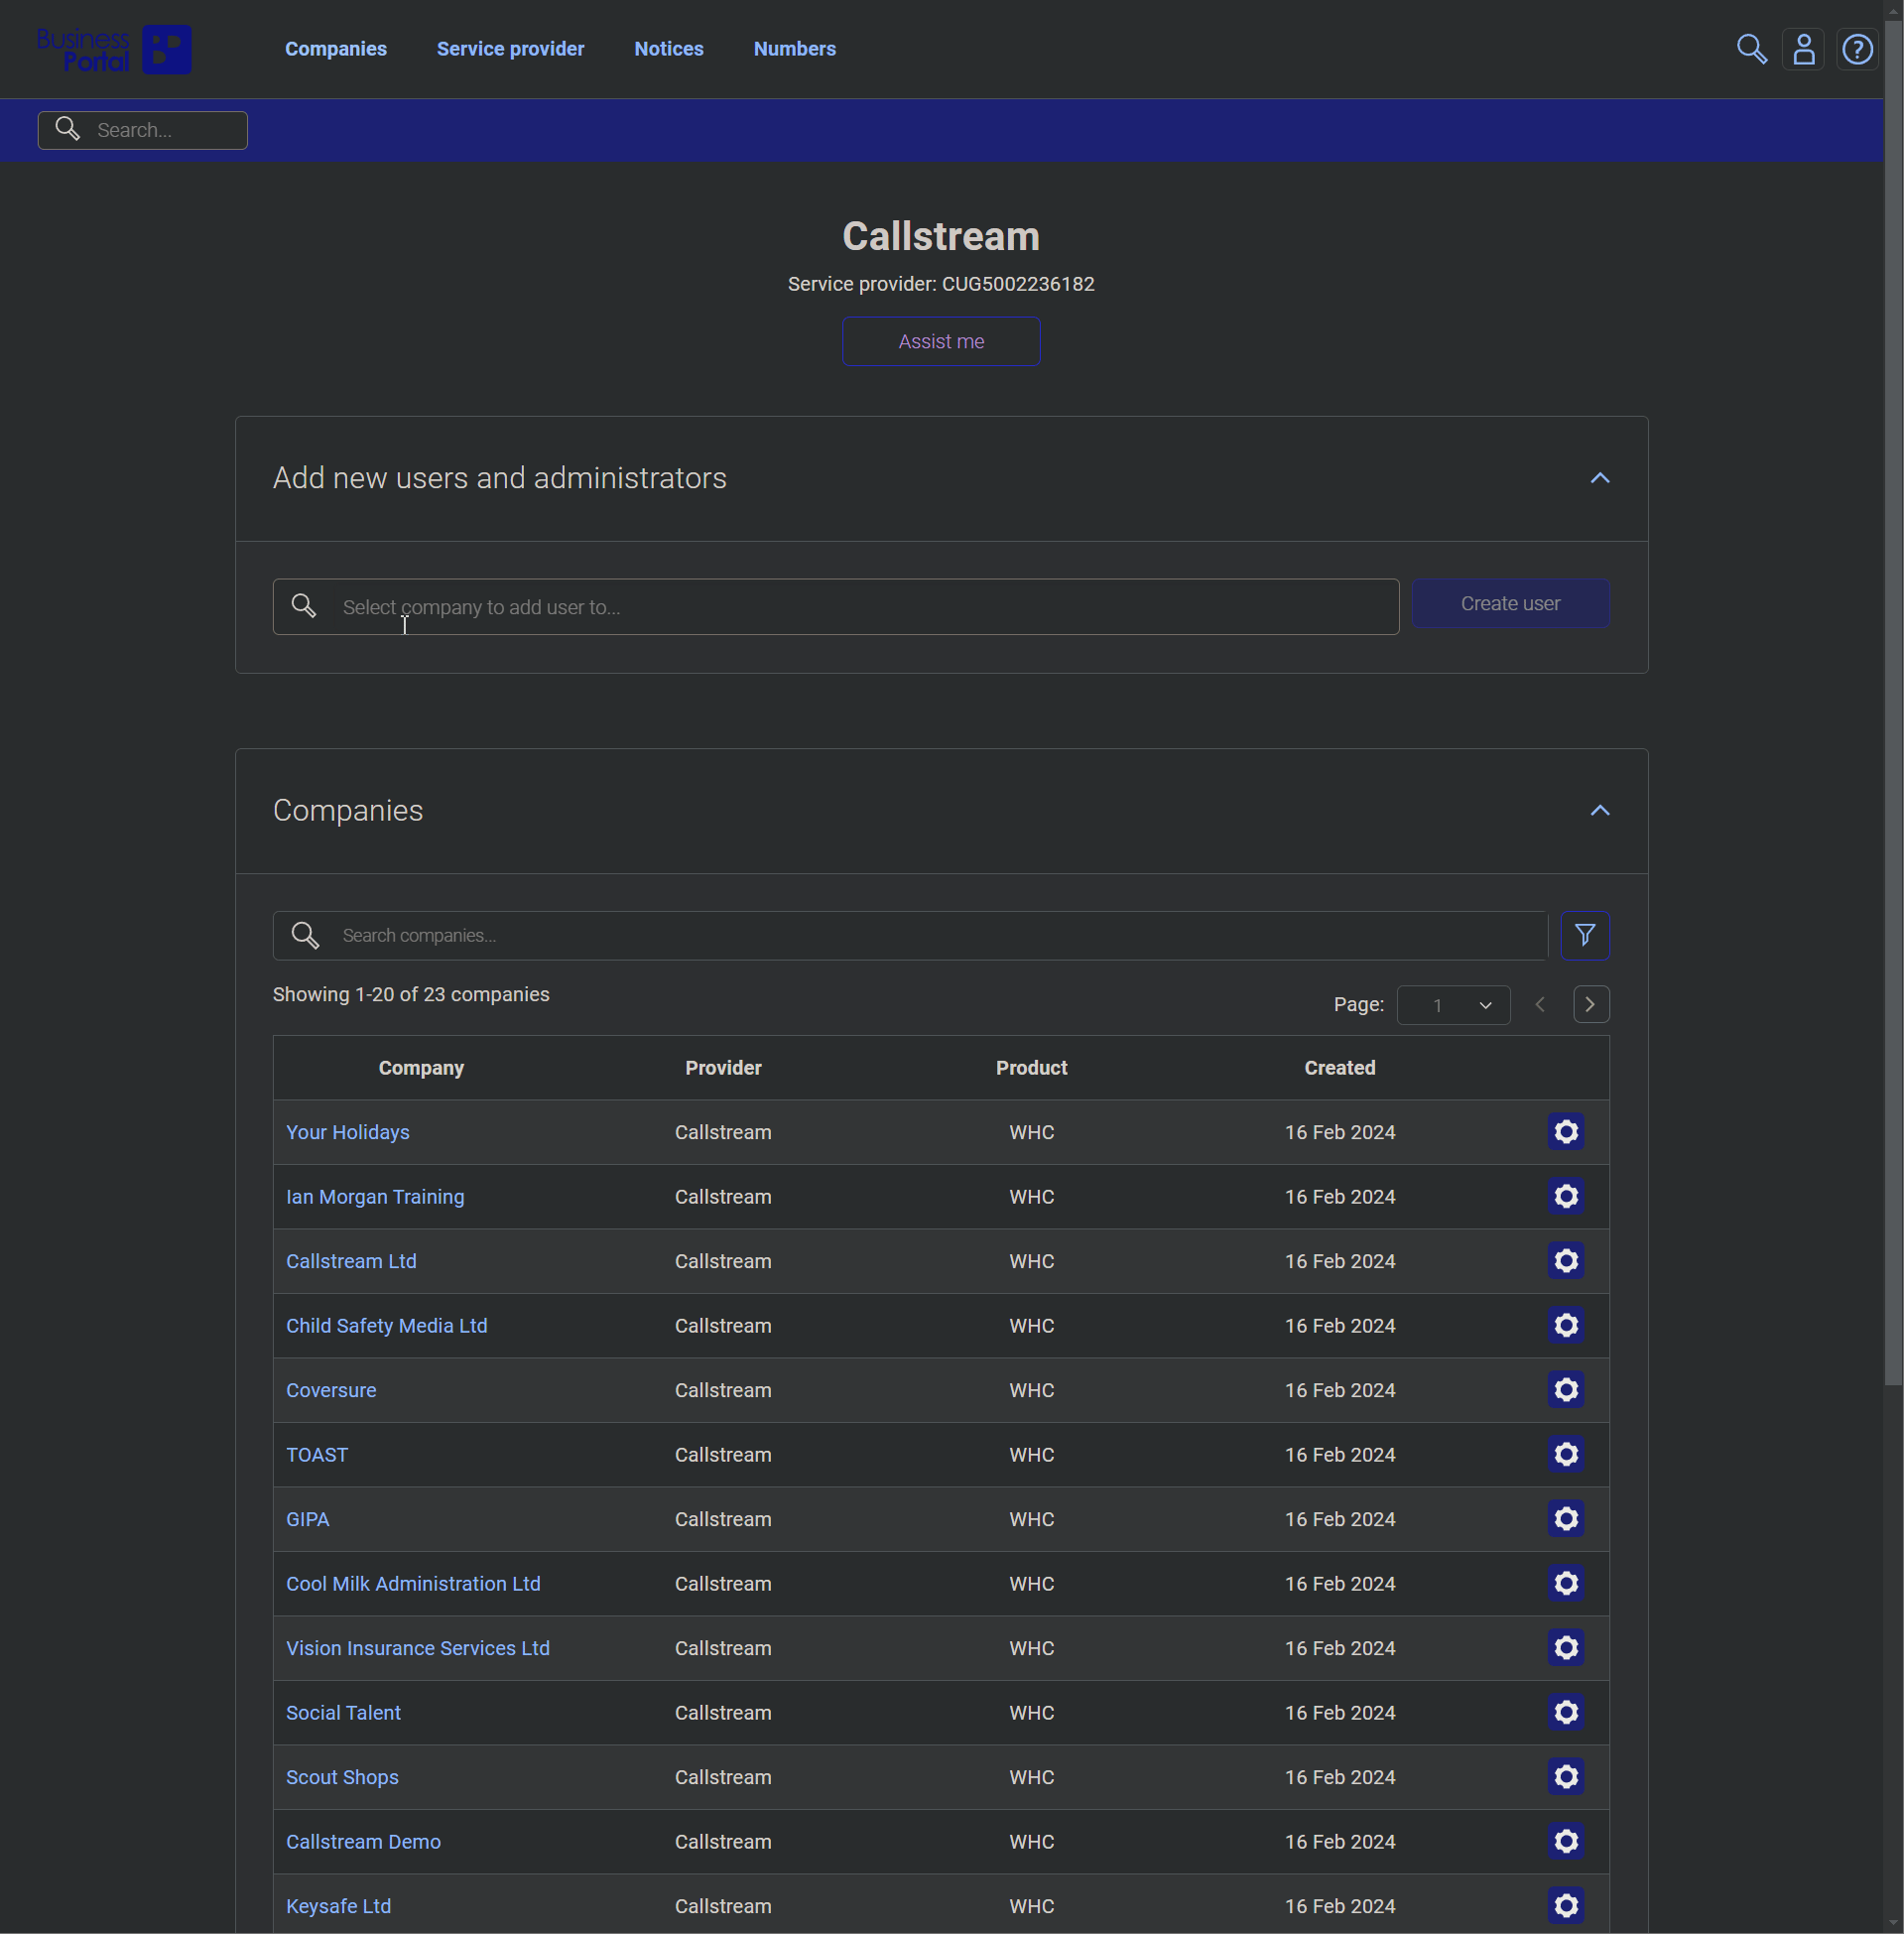
Task: Open settings gear for Your Holidays
Action: [x=1566, y=1131]
